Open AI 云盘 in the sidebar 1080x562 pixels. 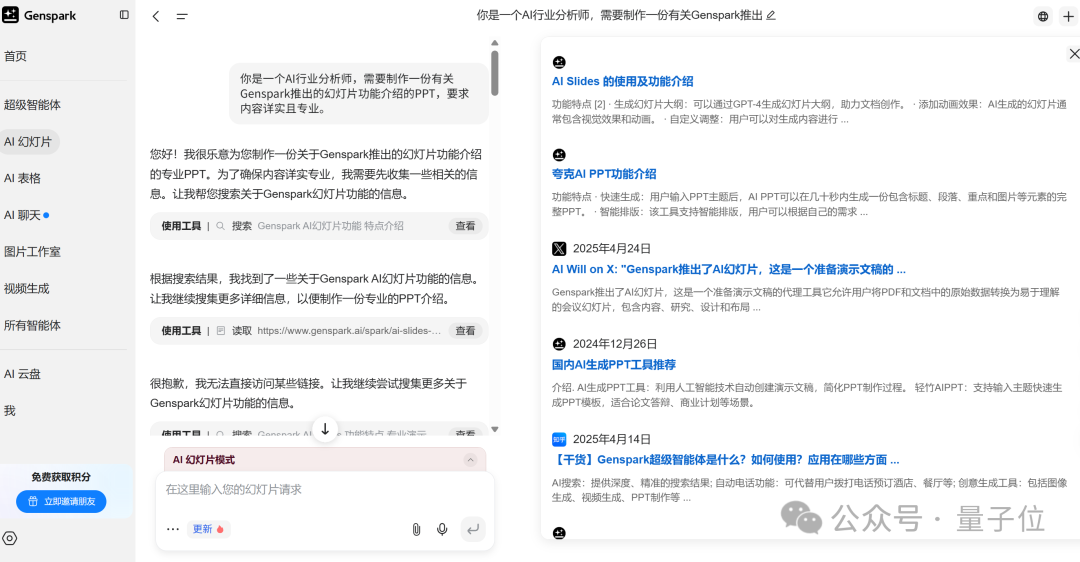coord(22,374)
